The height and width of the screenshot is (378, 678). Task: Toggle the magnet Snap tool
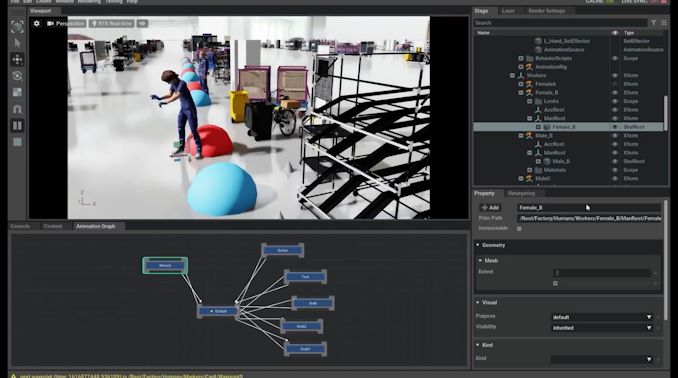(17, 109)
